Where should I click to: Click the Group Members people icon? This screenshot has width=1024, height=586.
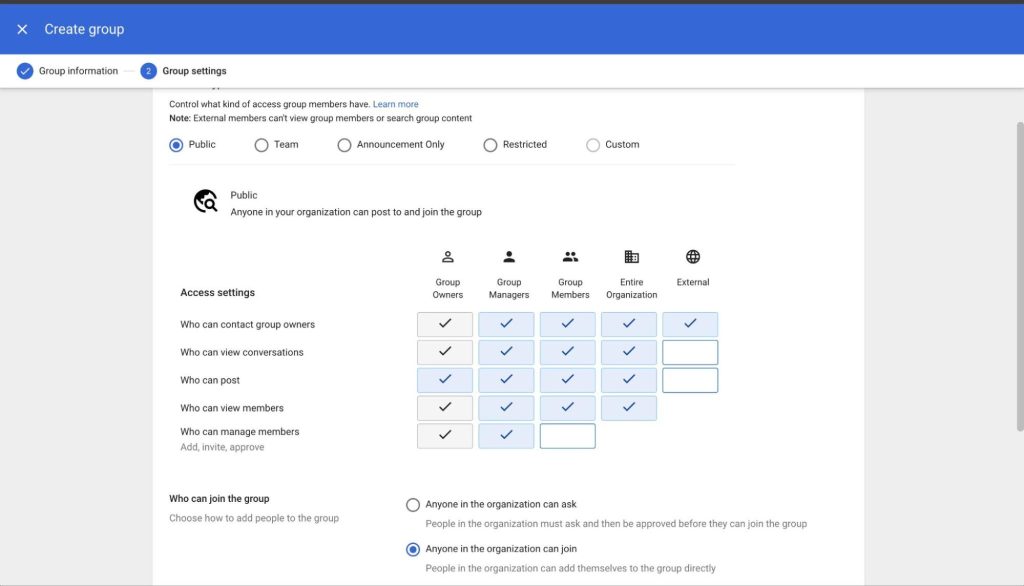(569, 256)
